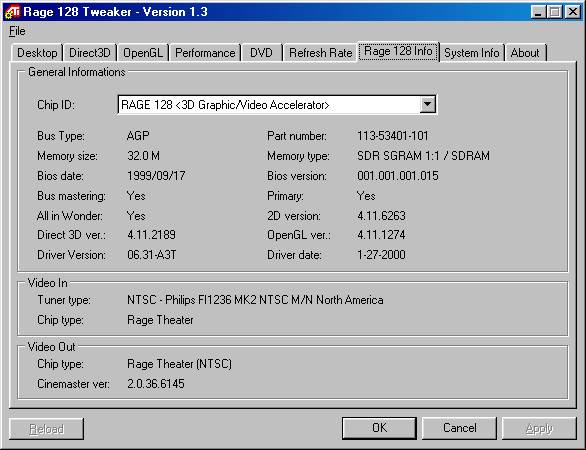Confirm with the OK button

(x=379, y=428)
